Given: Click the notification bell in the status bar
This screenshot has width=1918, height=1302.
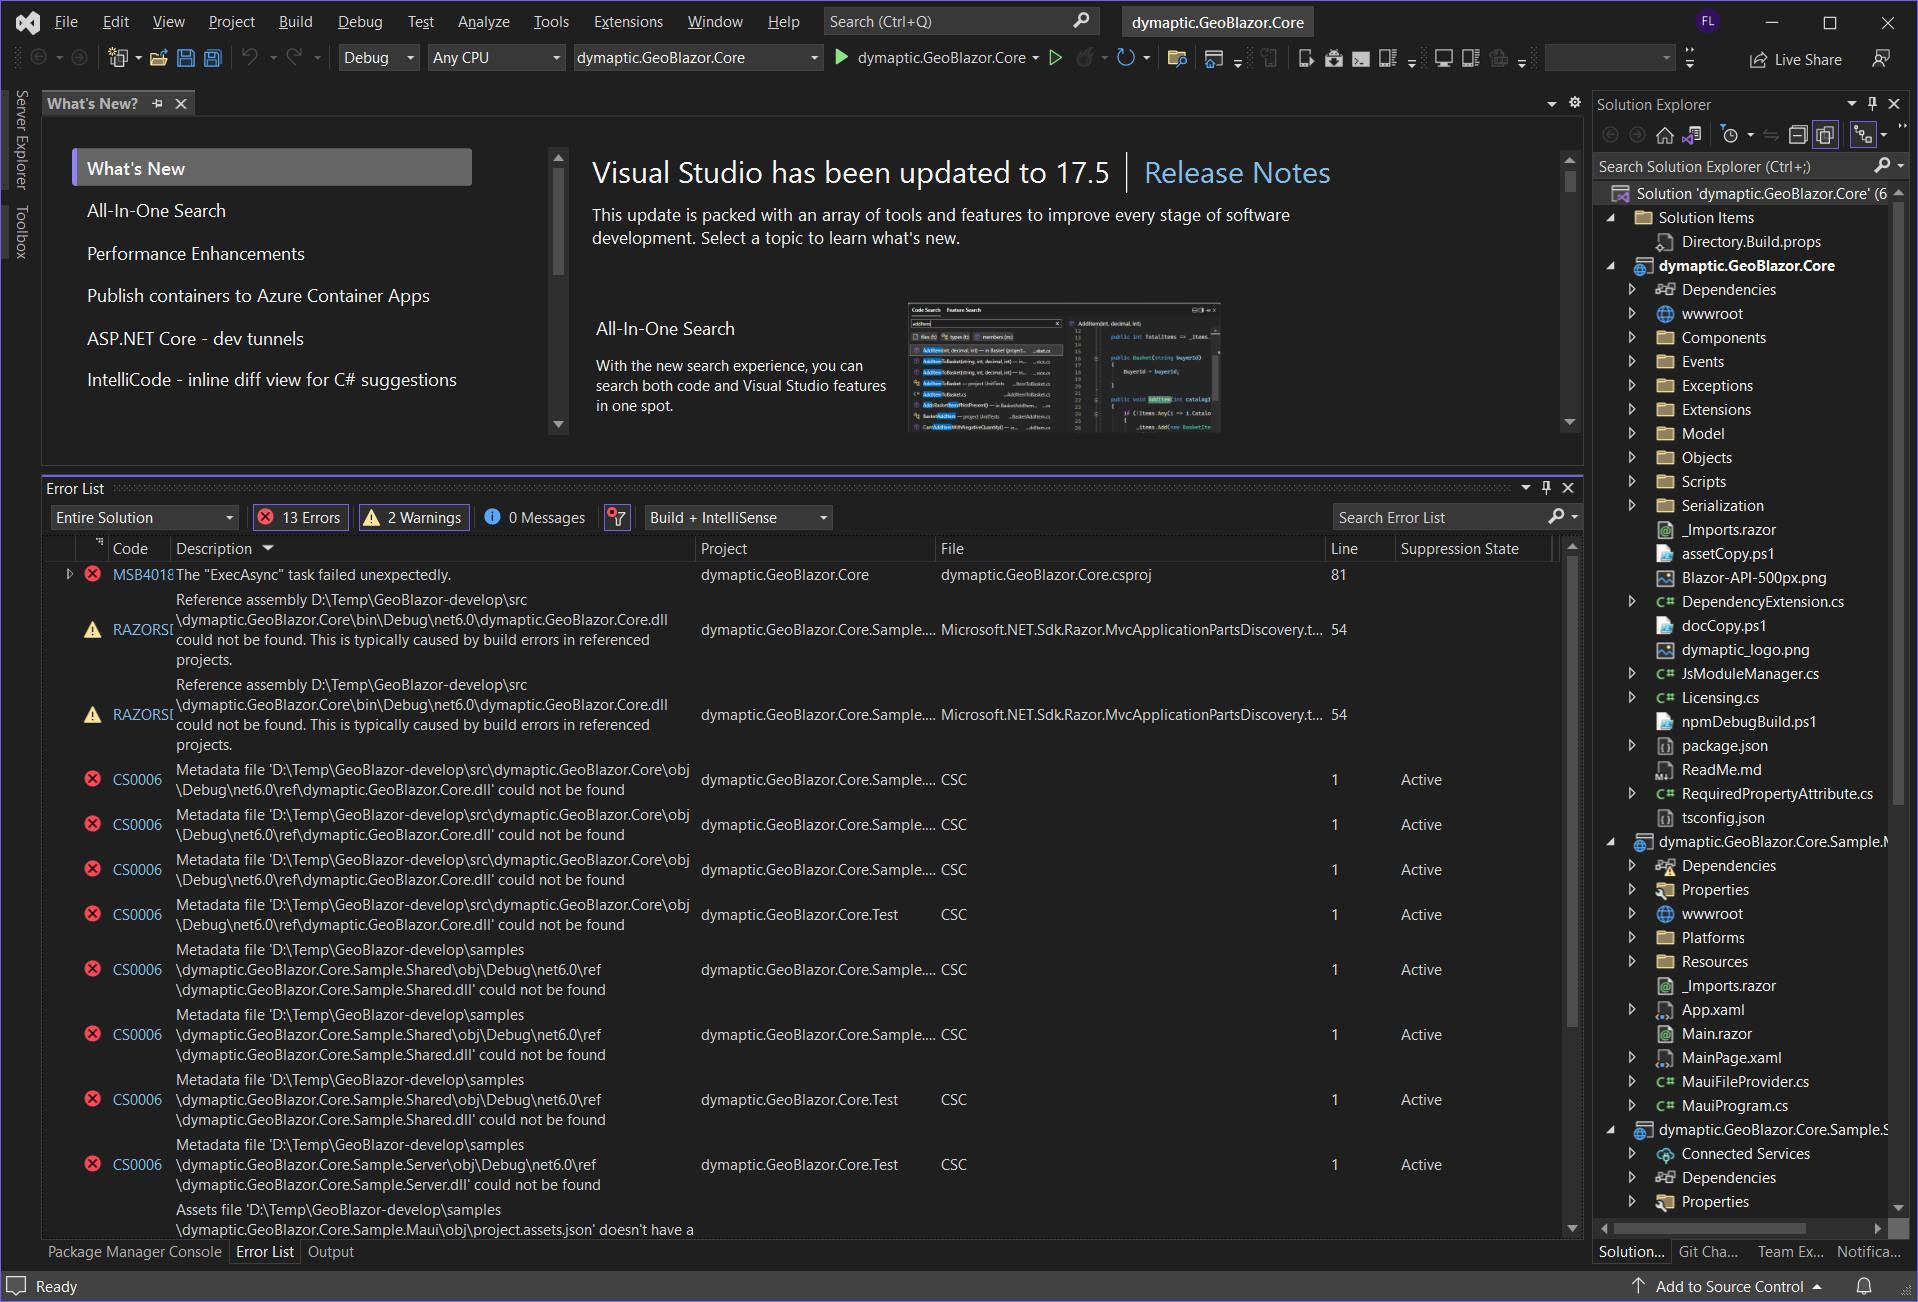Looking at the screenshot, I should point(1866,1286).
